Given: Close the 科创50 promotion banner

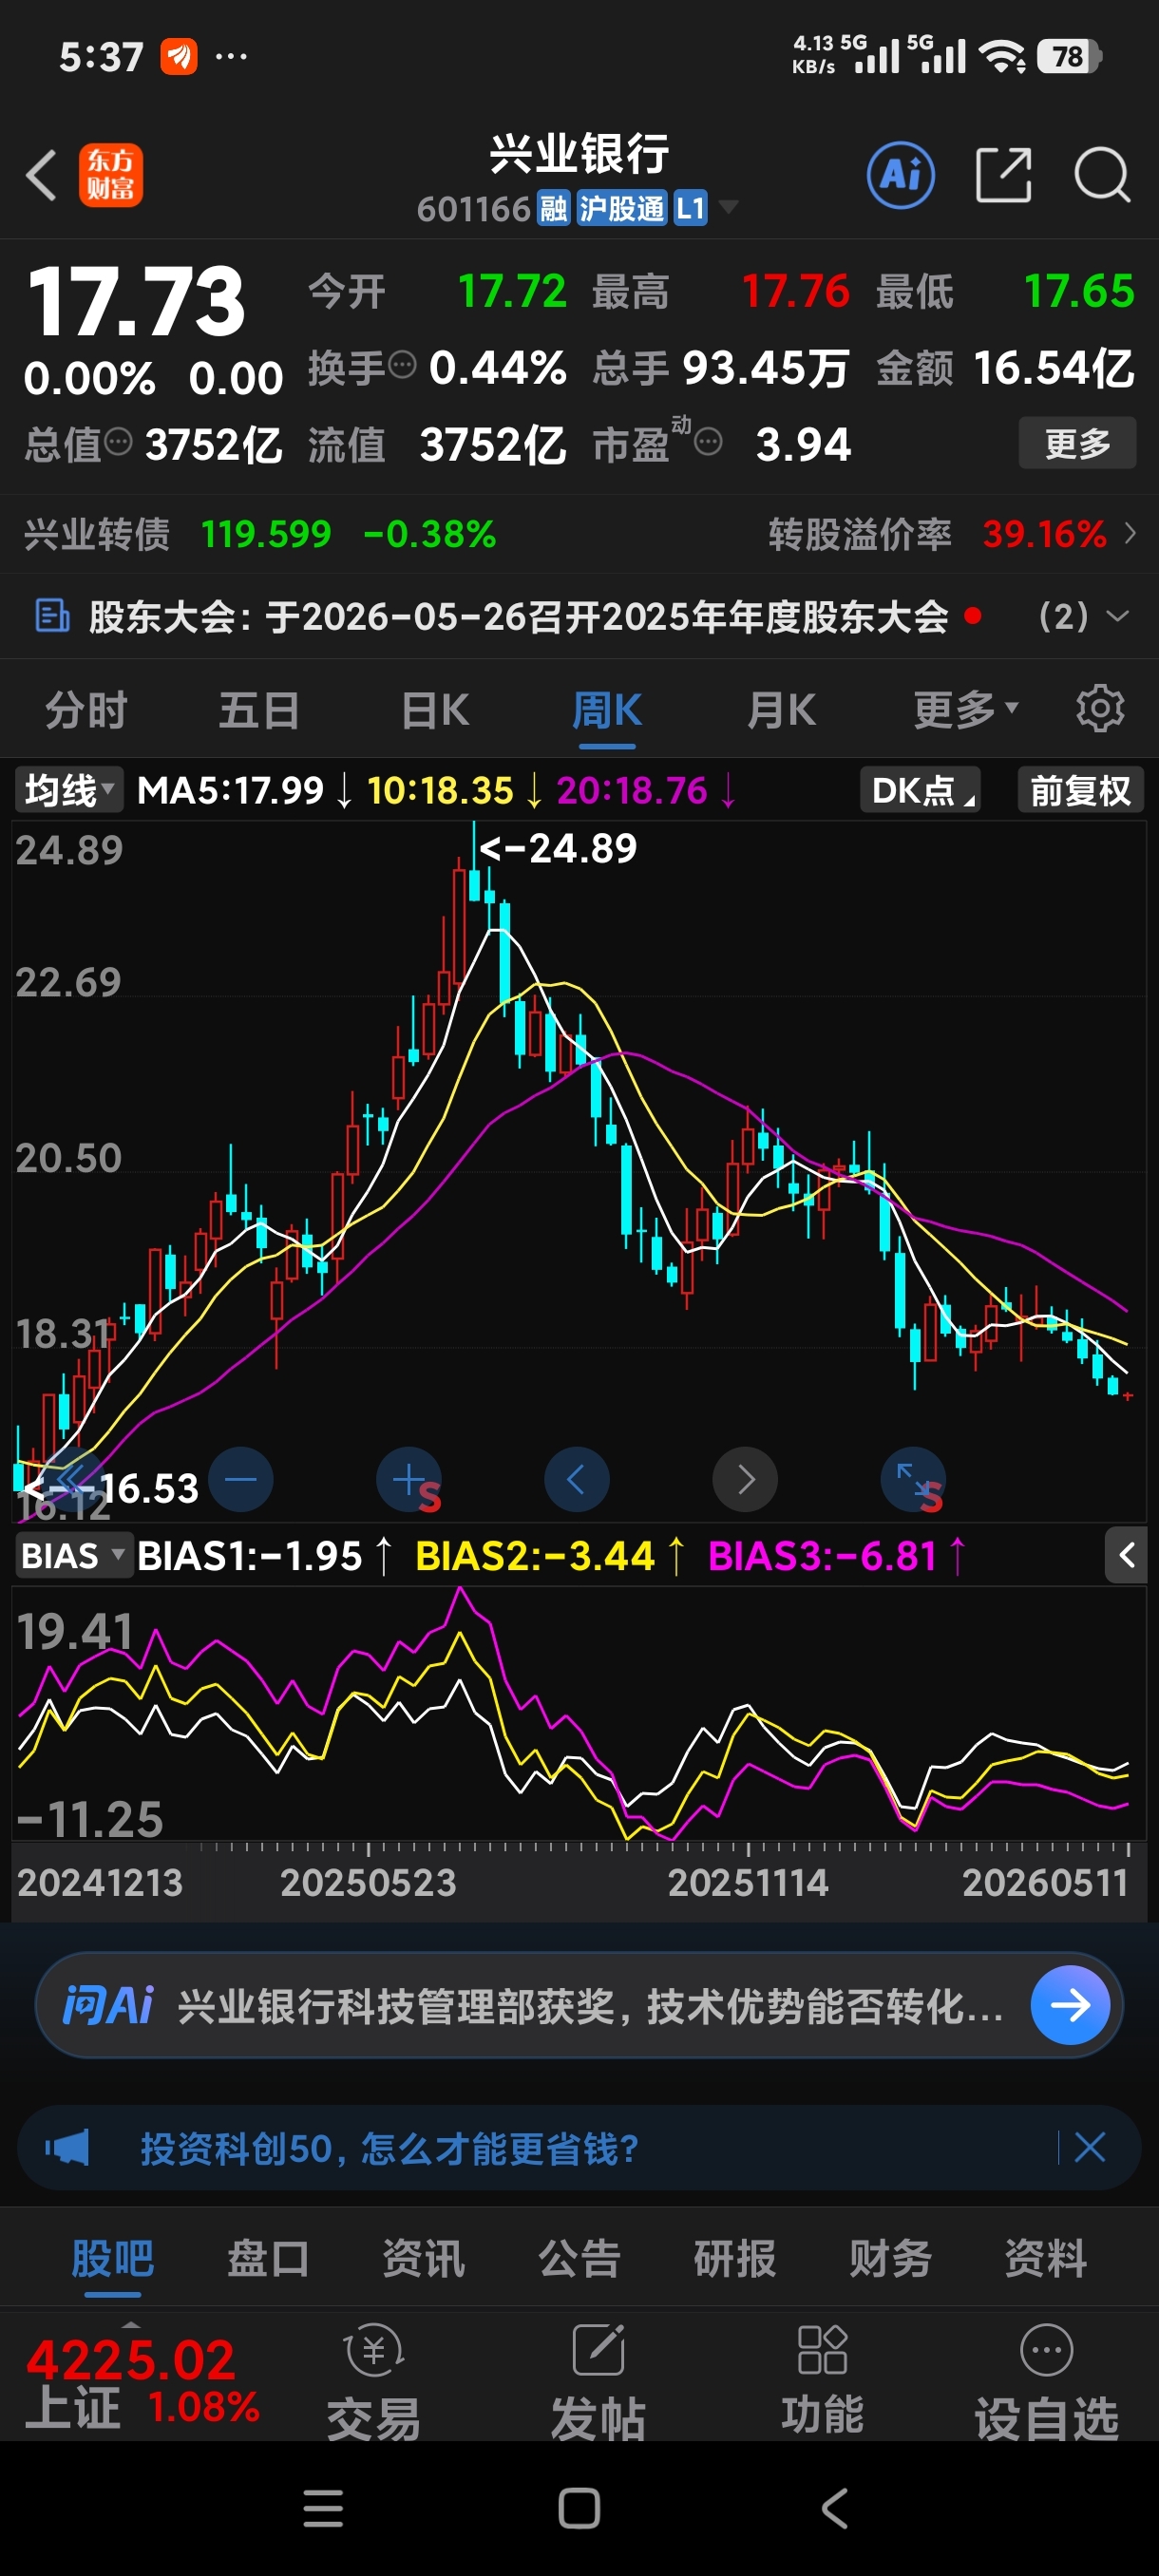Looking at the screenshot, I should [1090, 2147].
